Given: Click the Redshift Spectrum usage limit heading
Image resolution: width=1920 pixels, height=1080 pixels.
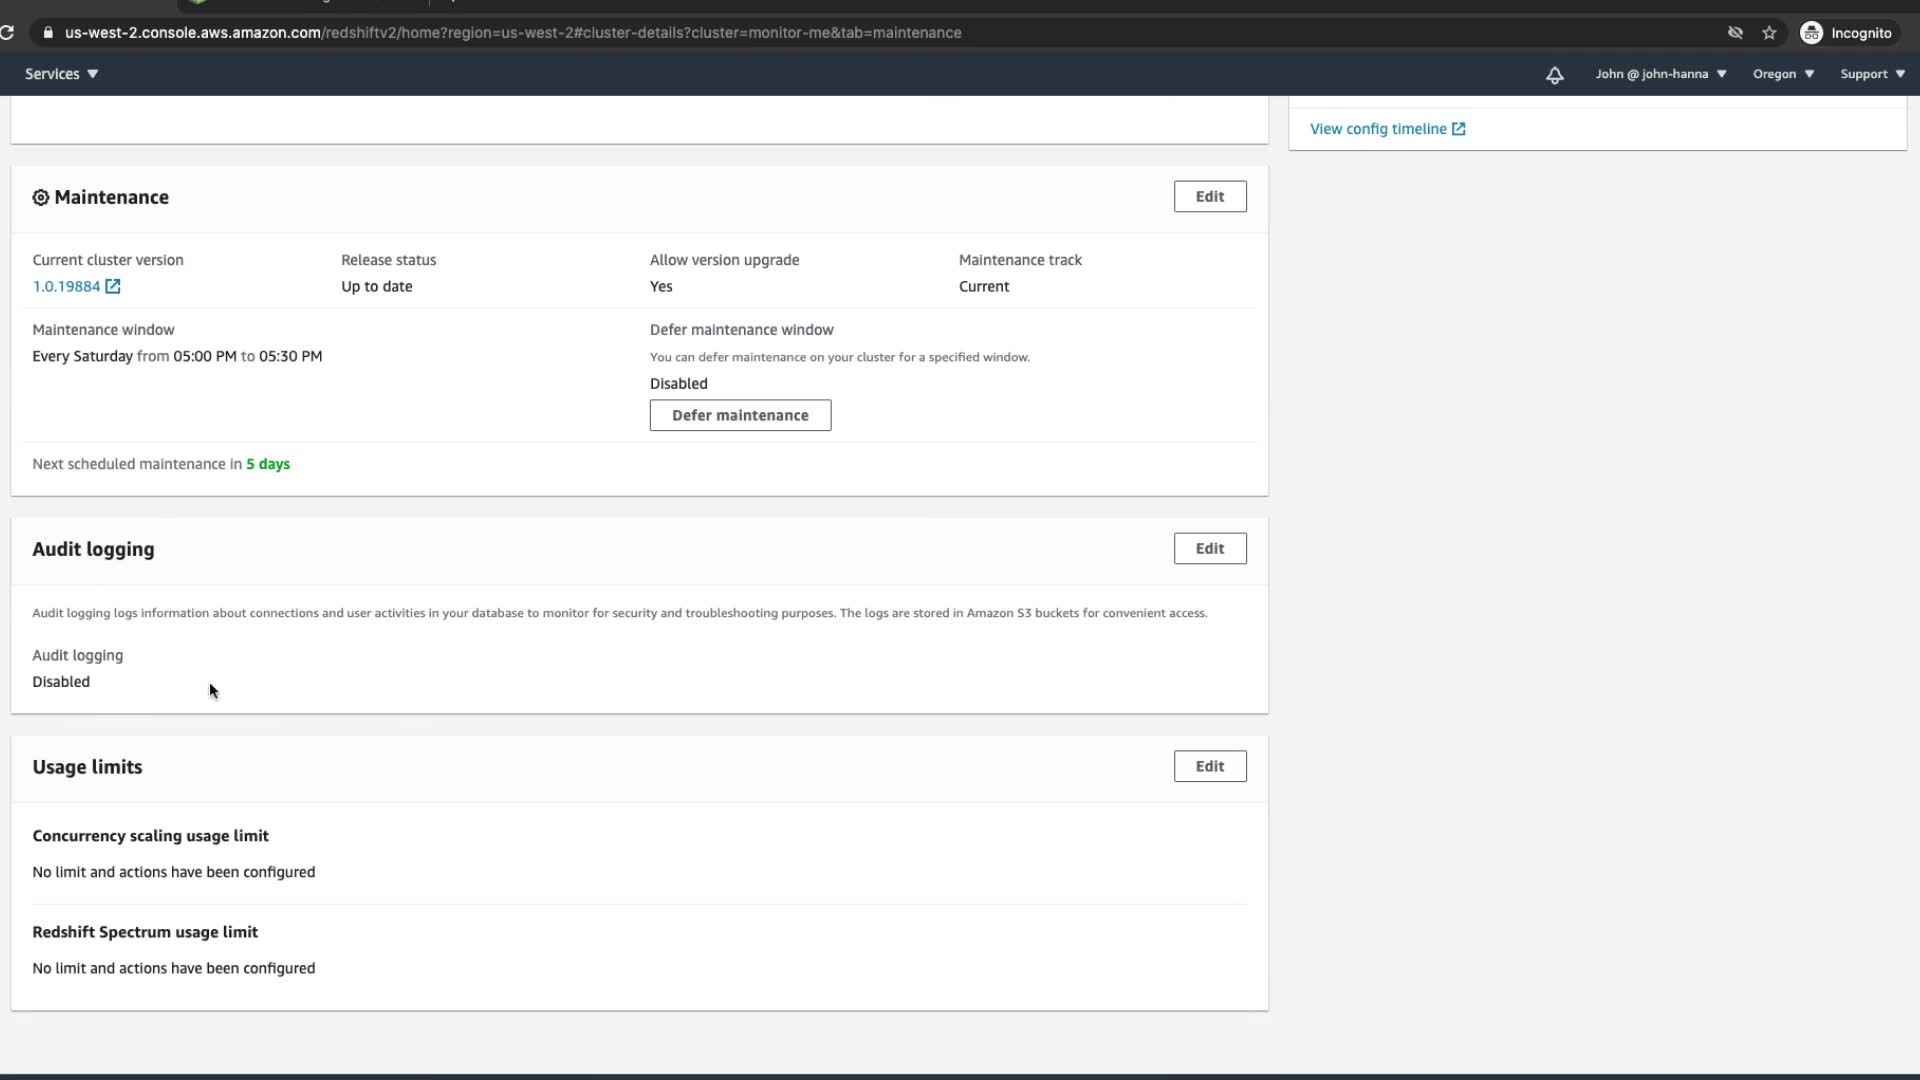Looking at the screenshot, I should pyautogui.click(x=145, y=932).
